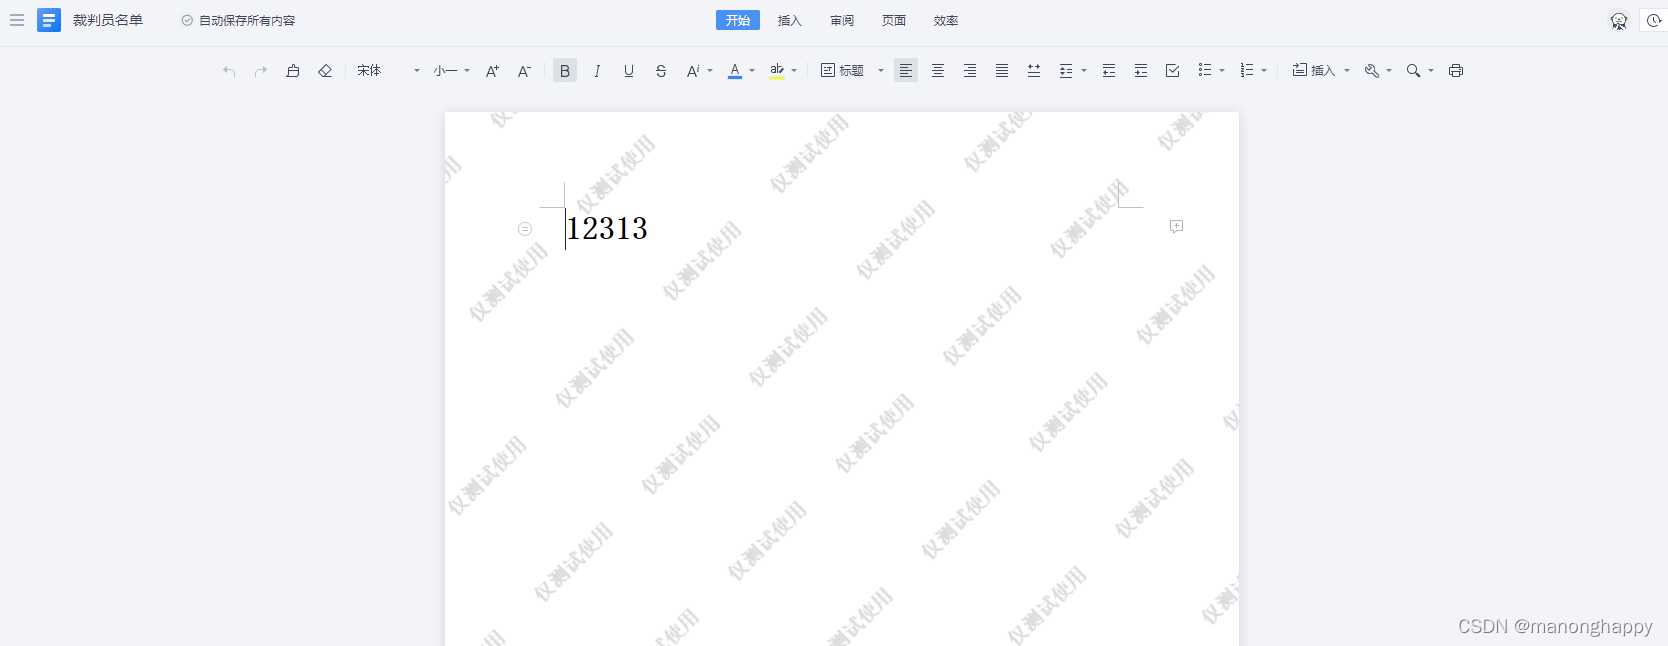Open the 宋体 font family dropdown
Viewport: 1668px width, 646px height.
[389, 71]
